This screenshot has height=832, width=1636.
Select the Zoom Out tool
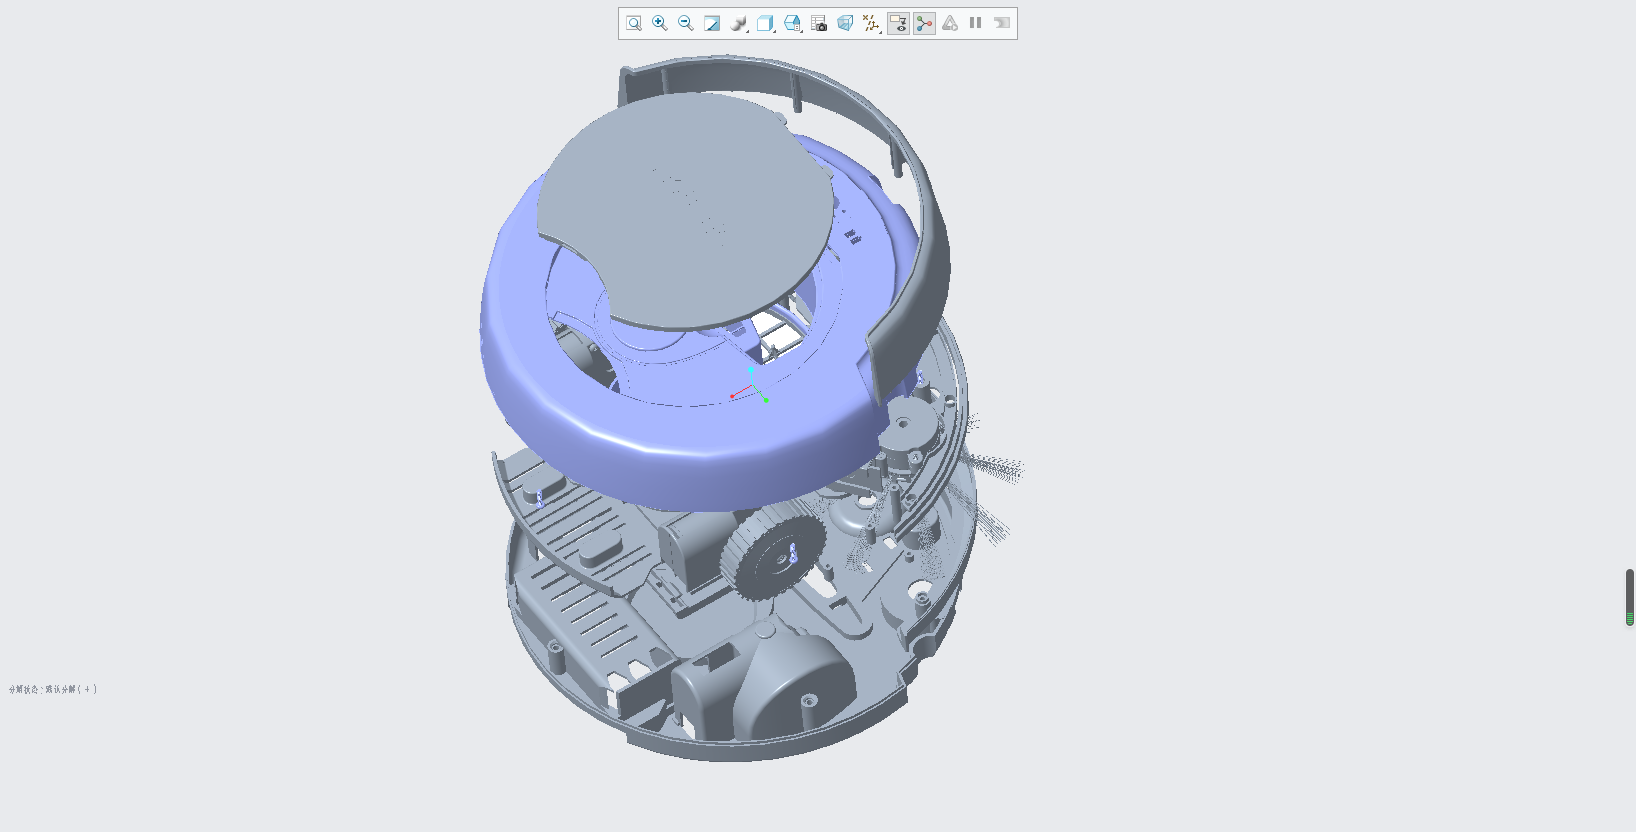click(686, 23)
